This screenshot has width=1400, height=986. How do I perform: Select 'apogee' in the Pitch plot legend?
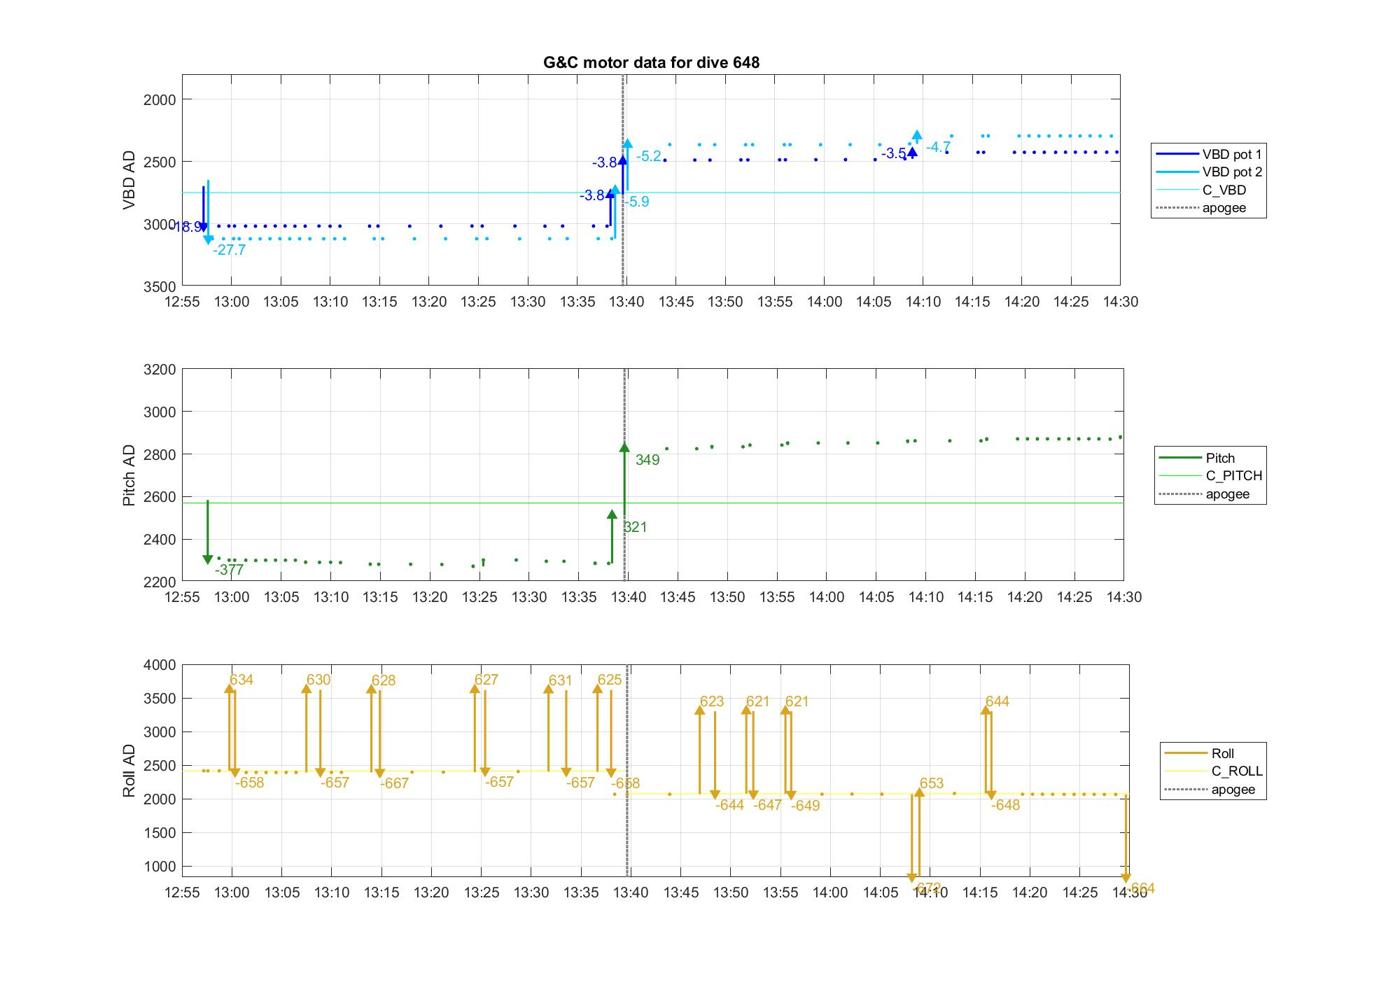click(x=1205, y=494)
